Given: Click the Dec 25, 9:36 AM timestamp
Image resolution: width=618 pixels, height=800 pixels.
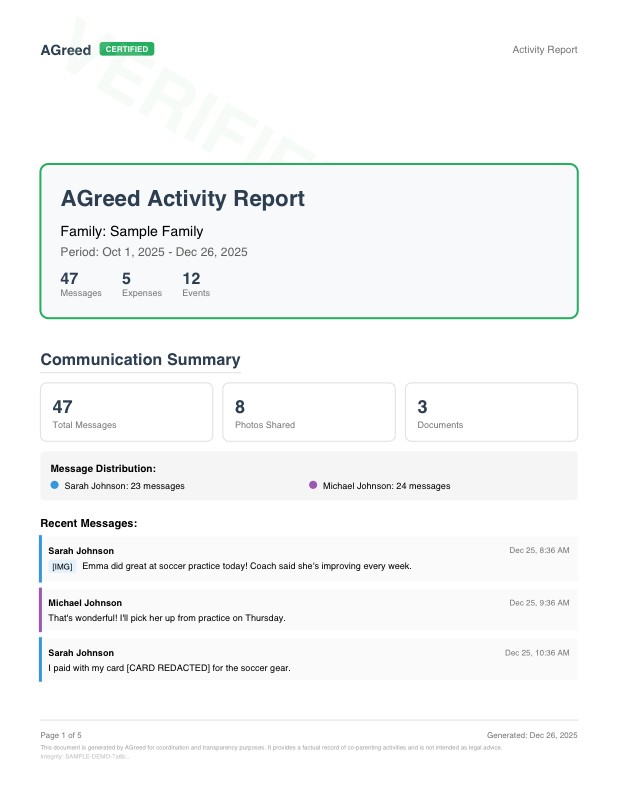Looking at the screenshot, I should pyautogui.click(x=539, y=603).
